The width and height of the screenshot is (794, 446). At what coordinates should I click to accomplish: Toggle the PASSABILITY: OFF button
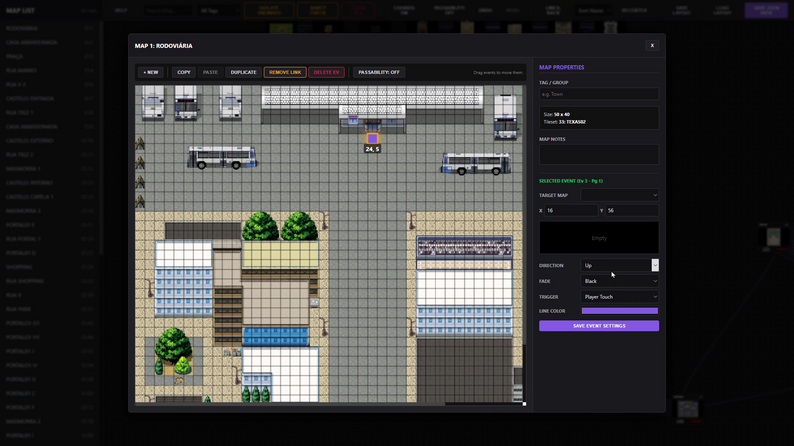pyautogui.click(x=379, y=72)
